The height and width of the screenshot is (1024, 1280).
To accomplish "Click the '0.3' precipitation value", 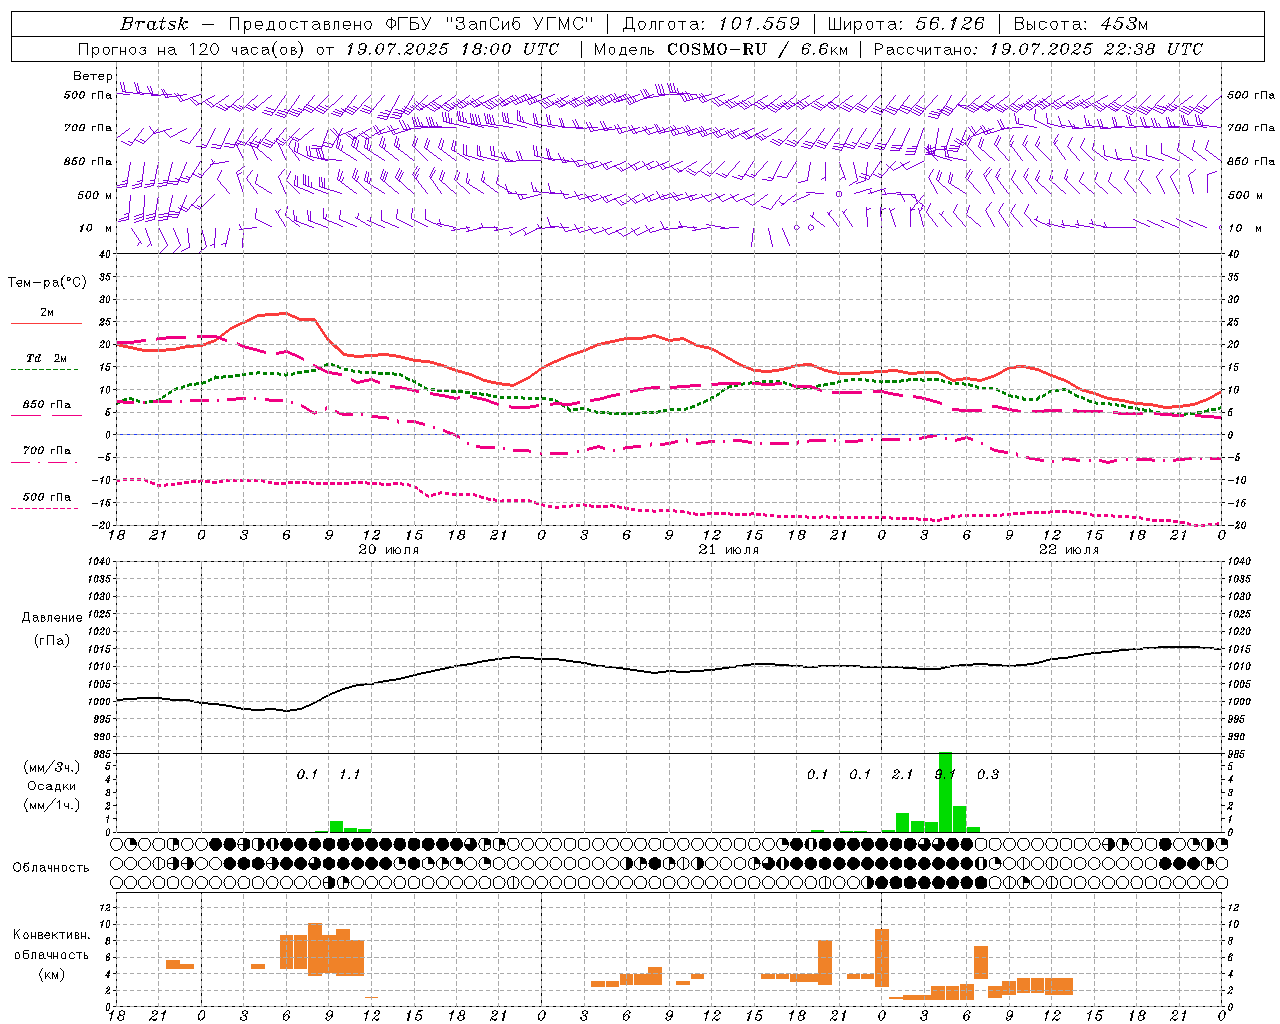I will tap(988, 775).
